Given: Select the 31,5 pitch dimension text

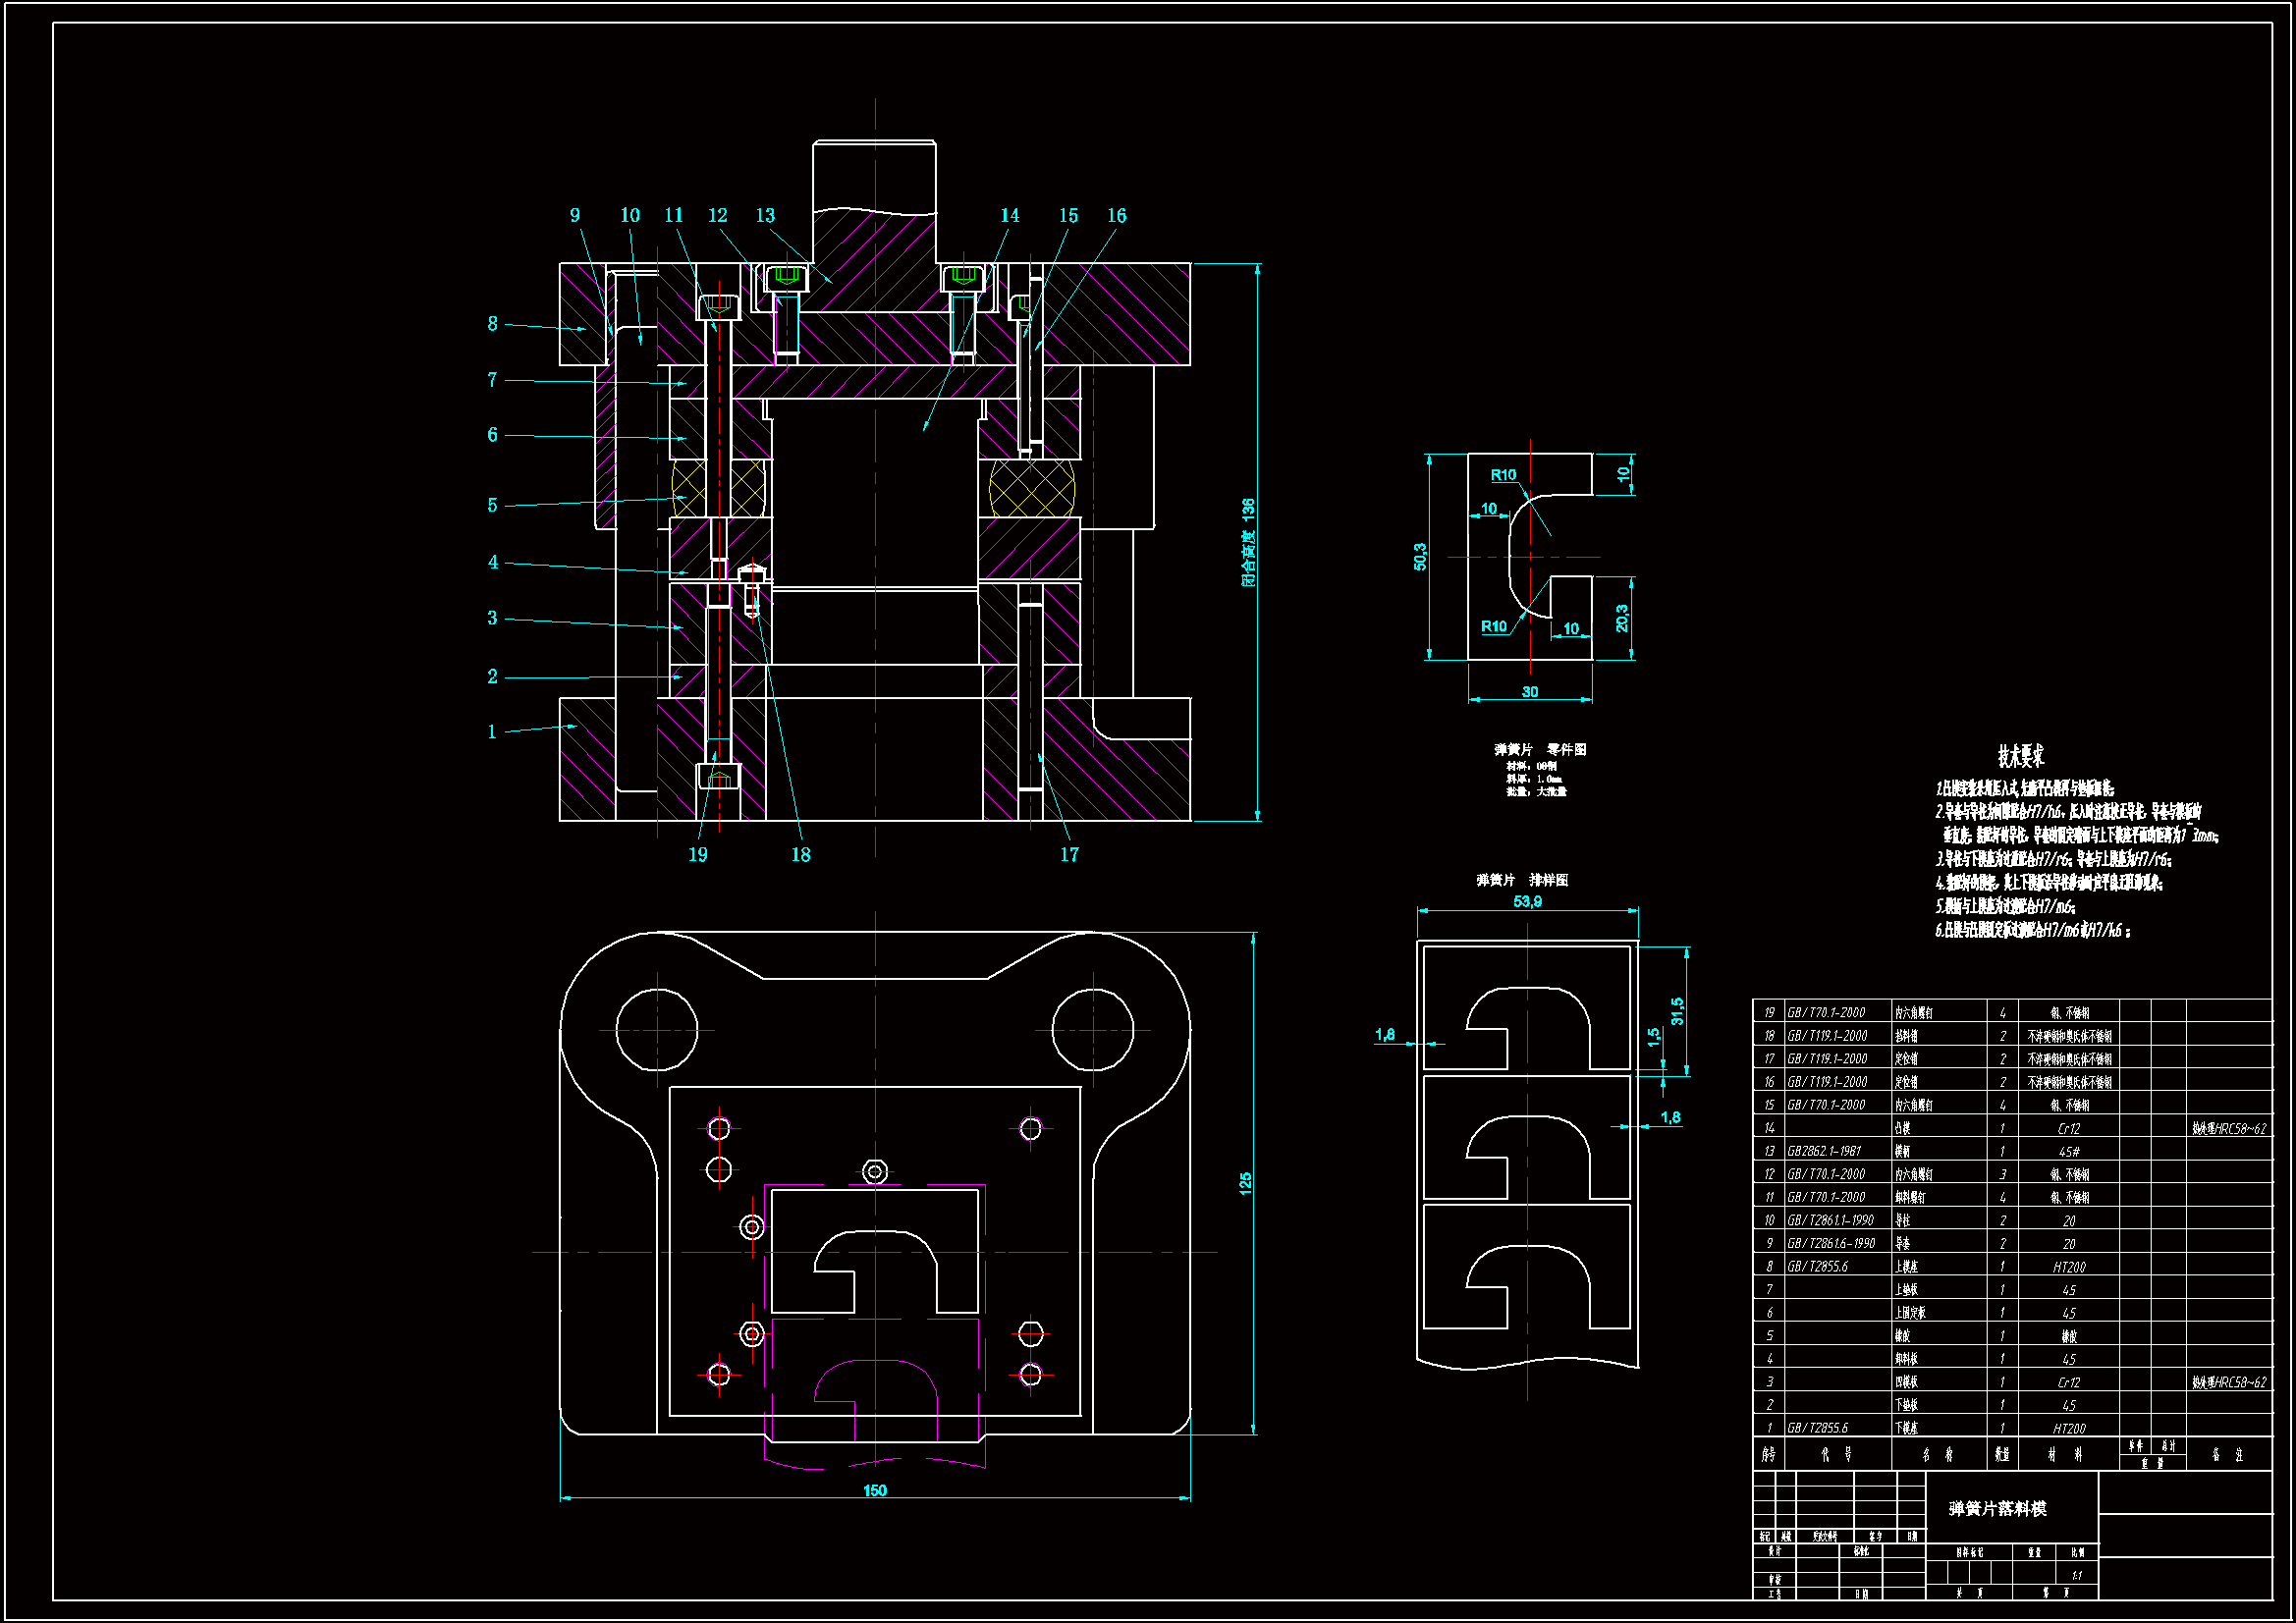Looking at the screenshot, I should tap(1677, 1011).
